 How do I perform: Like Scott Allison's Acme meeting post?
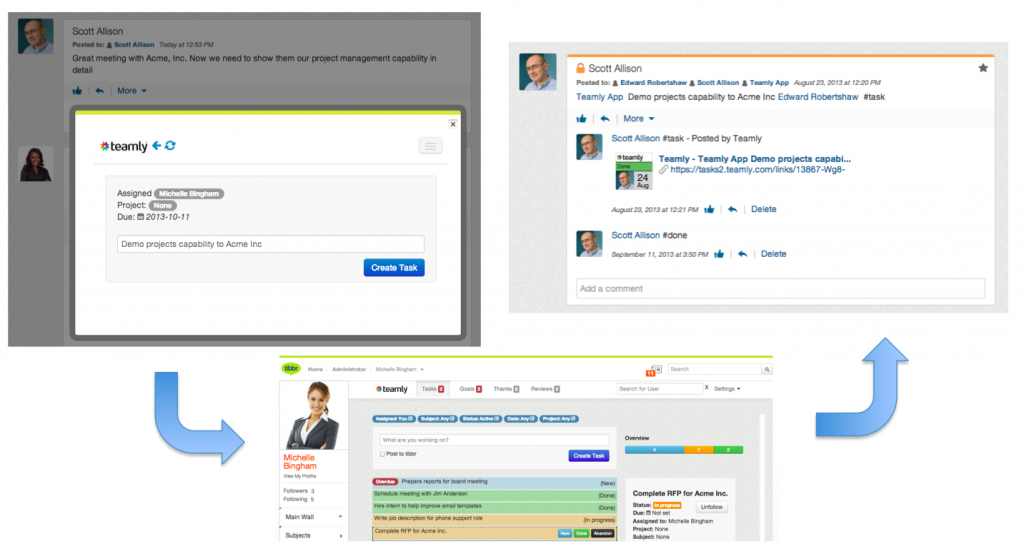[77, 91]
